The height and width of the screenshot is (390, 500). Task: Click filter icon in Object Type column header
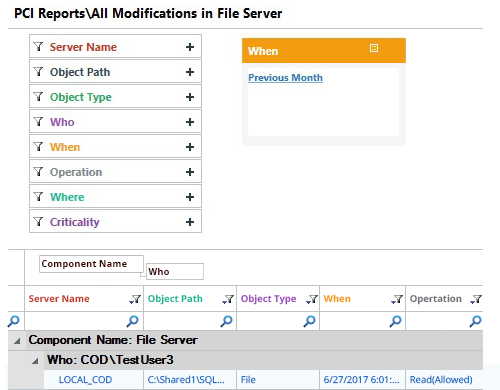pos(312,299)
